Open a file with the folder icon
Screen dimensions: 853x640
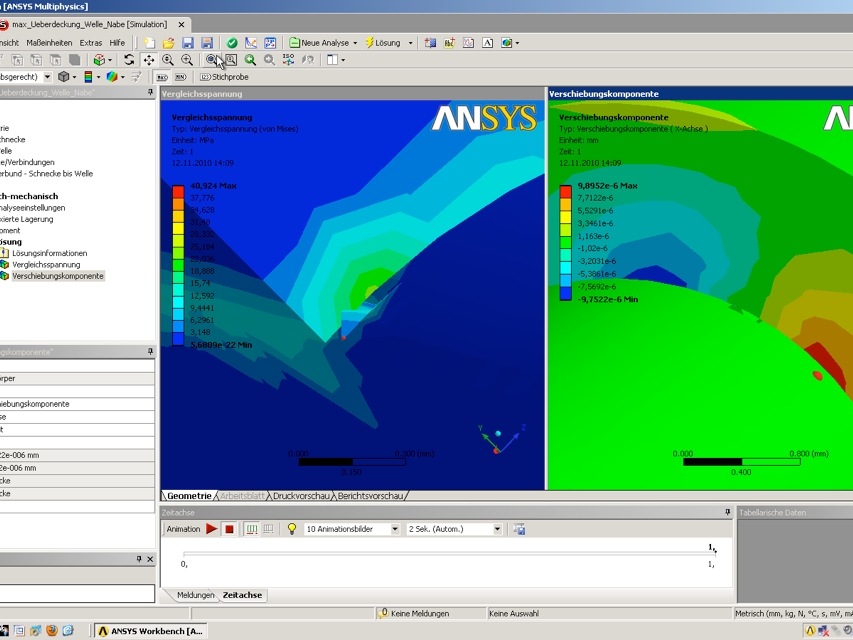coord(169,43)
